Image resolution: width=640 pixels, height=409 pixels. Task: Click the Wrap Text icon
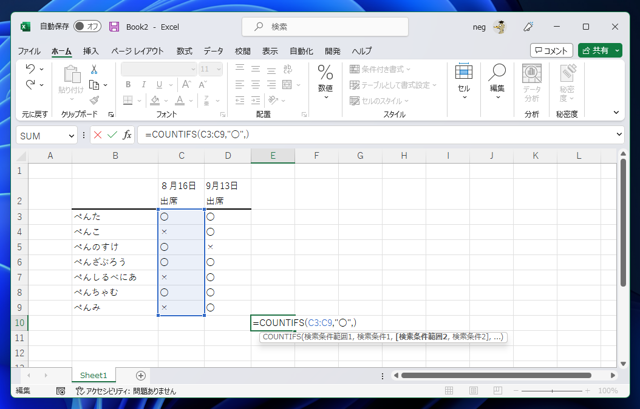point(287,69)
